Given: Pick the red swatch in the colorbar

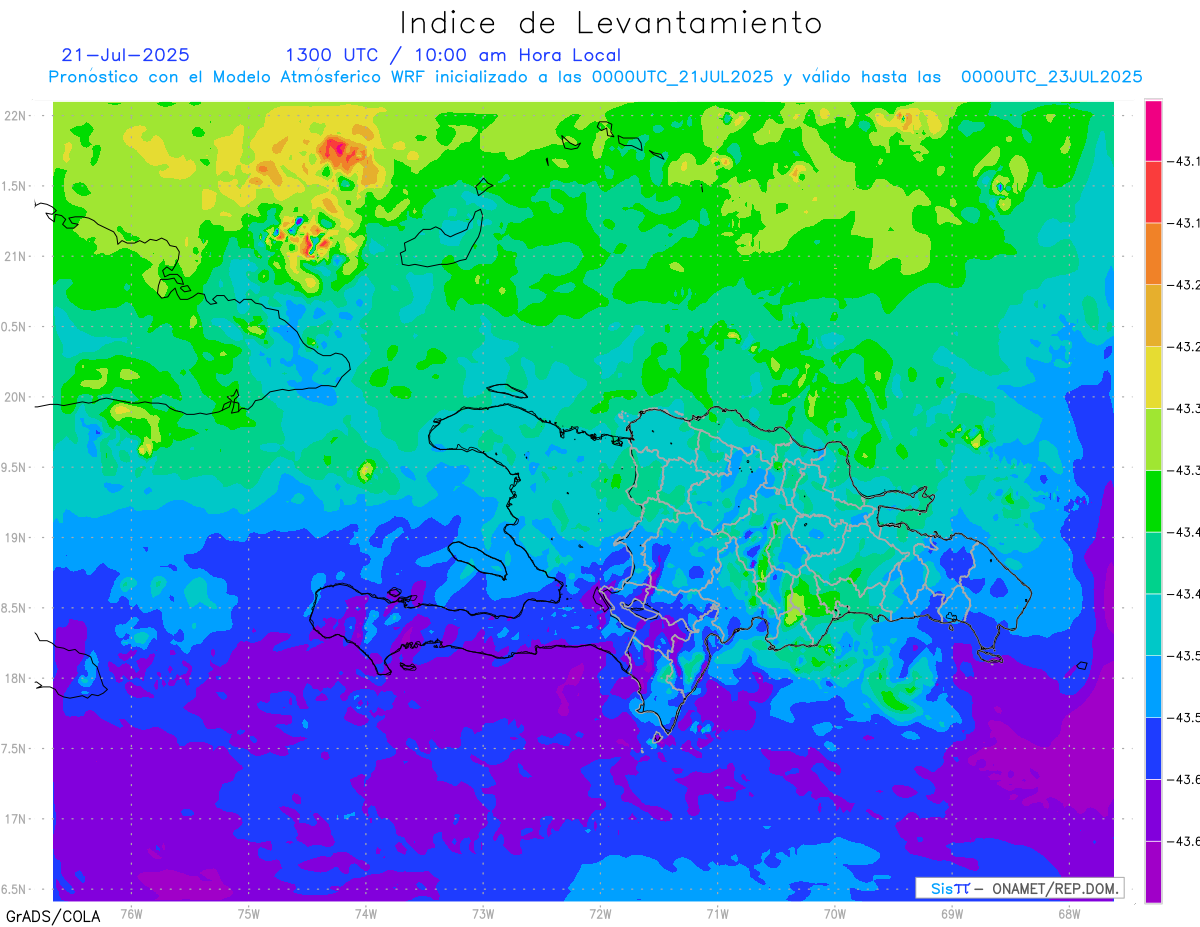Looking at the screenshot, I should click(x=1153, y=192).
